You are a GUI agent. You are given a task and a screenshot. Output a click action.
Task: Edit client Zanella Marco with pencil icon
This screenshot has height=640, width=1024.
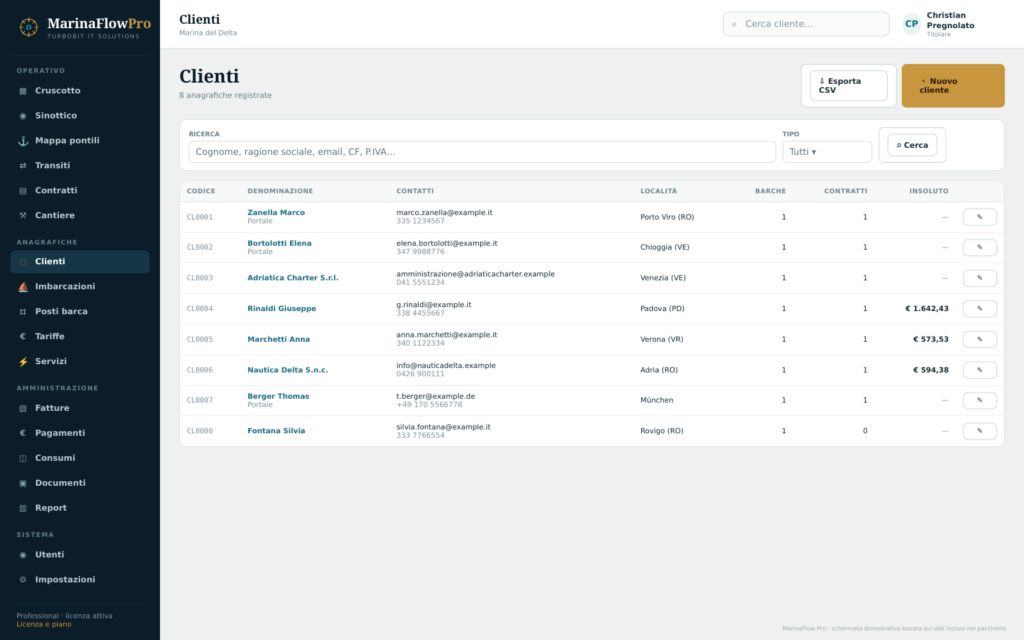(980, 217)
